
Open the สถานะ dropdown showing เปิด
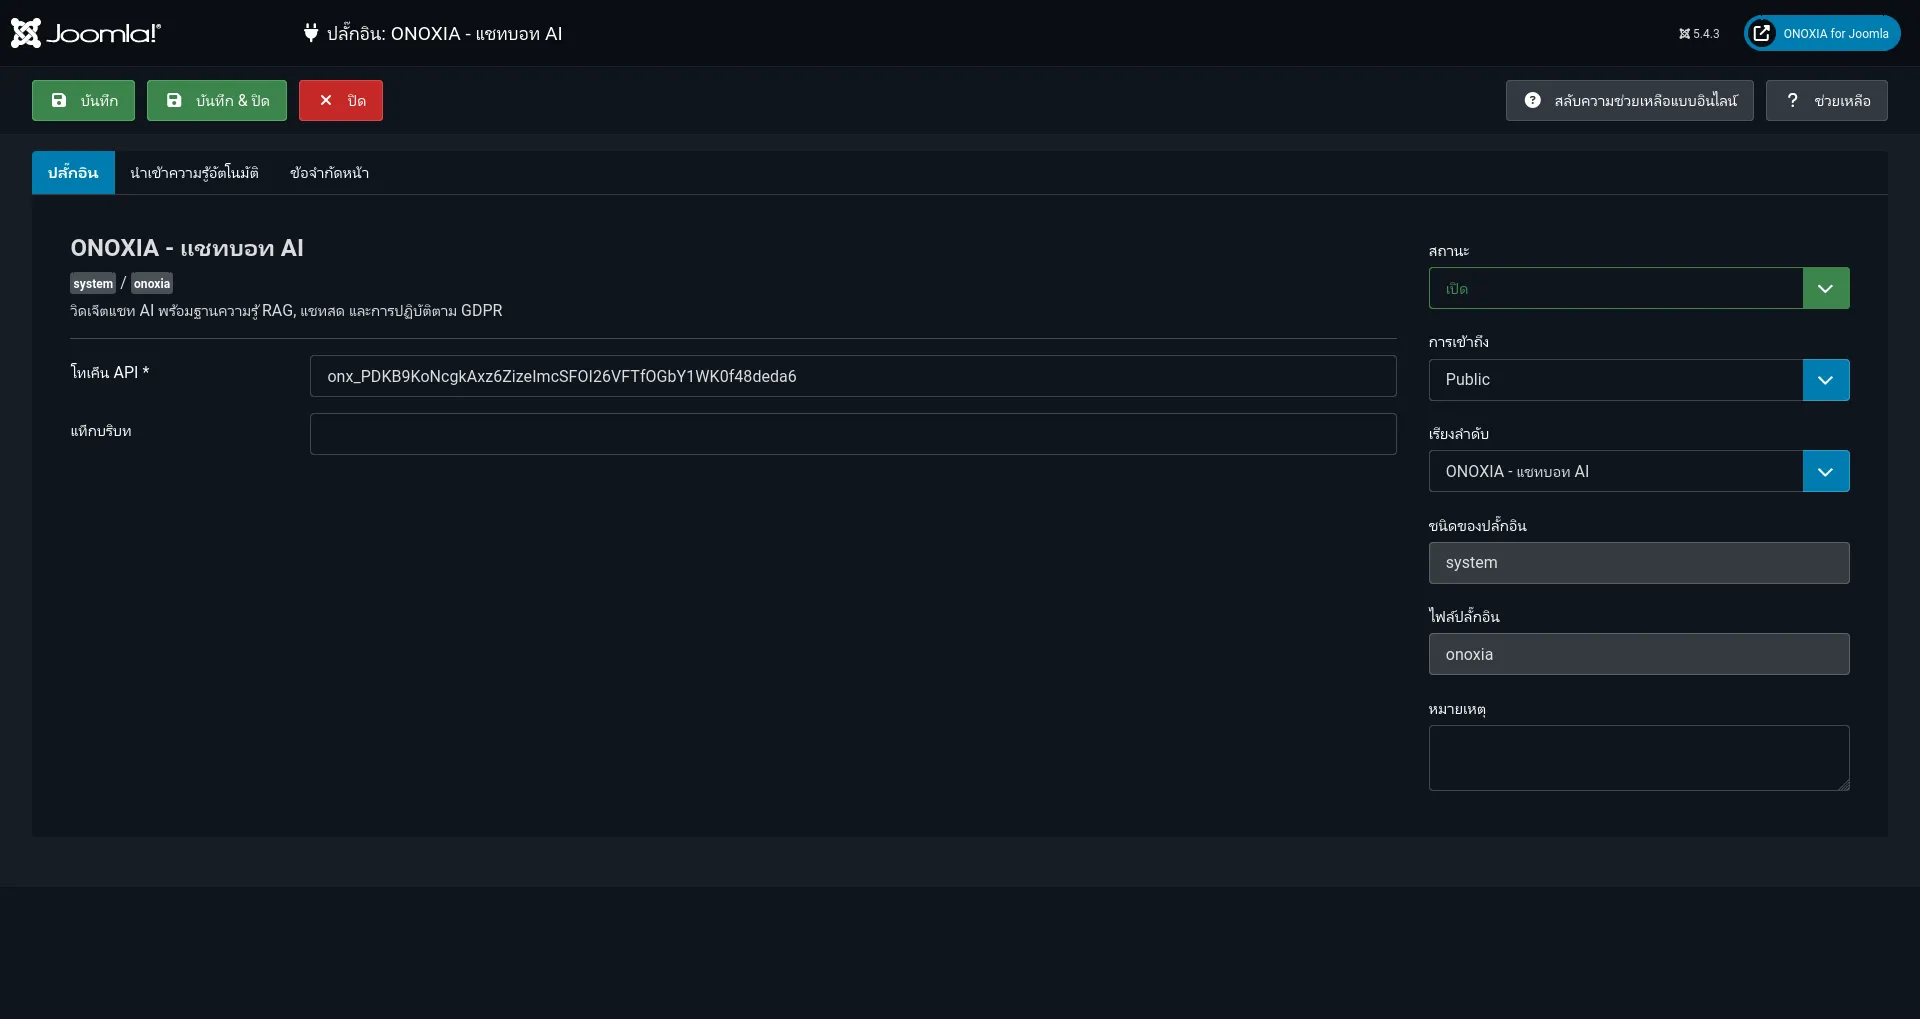coord(1639,288)
